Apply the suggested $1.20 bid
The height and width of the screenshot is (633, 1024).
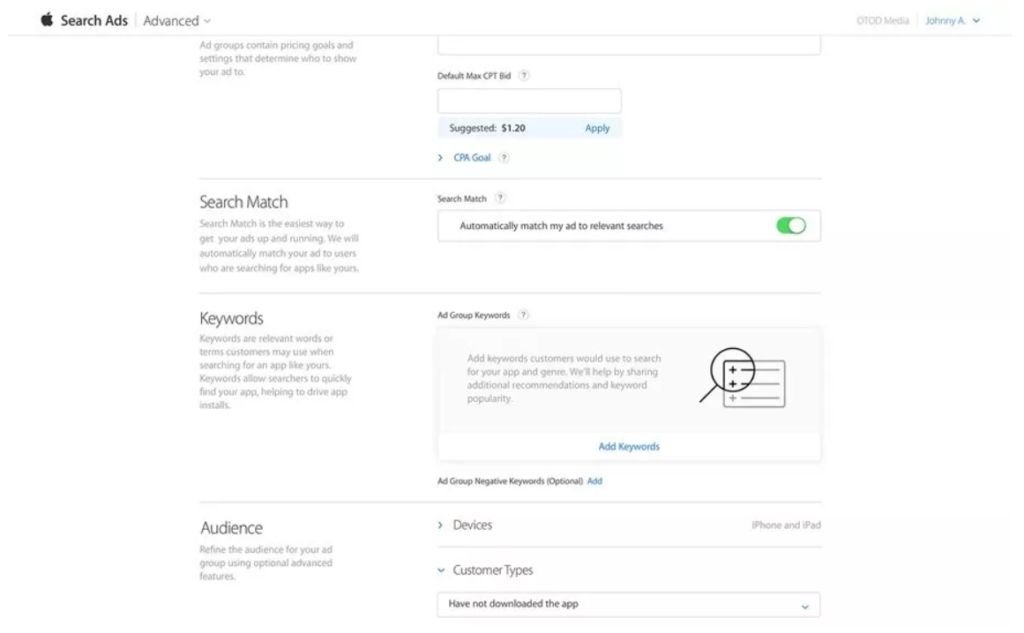(x=597, y=128)
